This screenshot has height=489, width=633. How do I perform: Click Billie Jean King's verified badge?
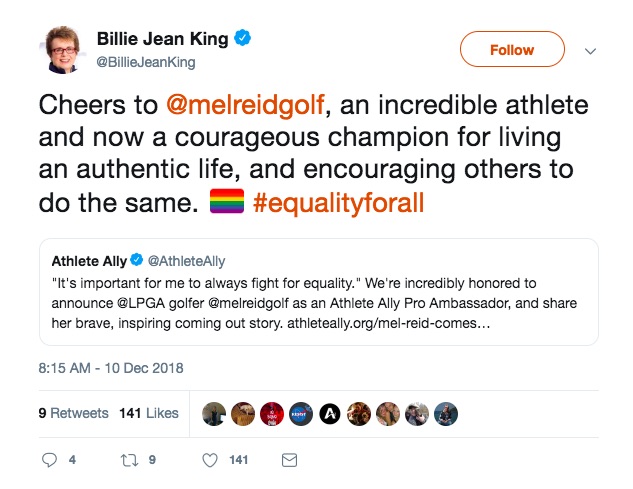(x=242, y=38)
